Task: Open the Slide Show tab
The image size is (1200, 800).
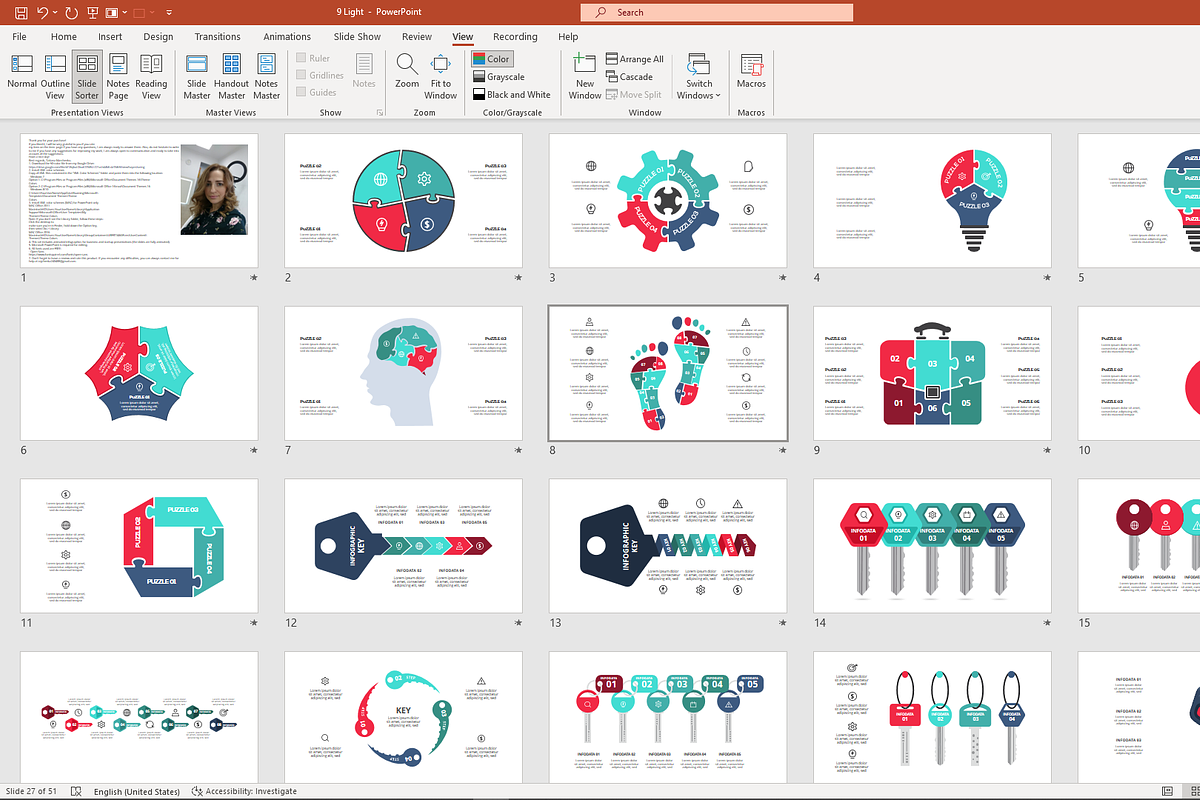Action: click(x=357, y=37)
